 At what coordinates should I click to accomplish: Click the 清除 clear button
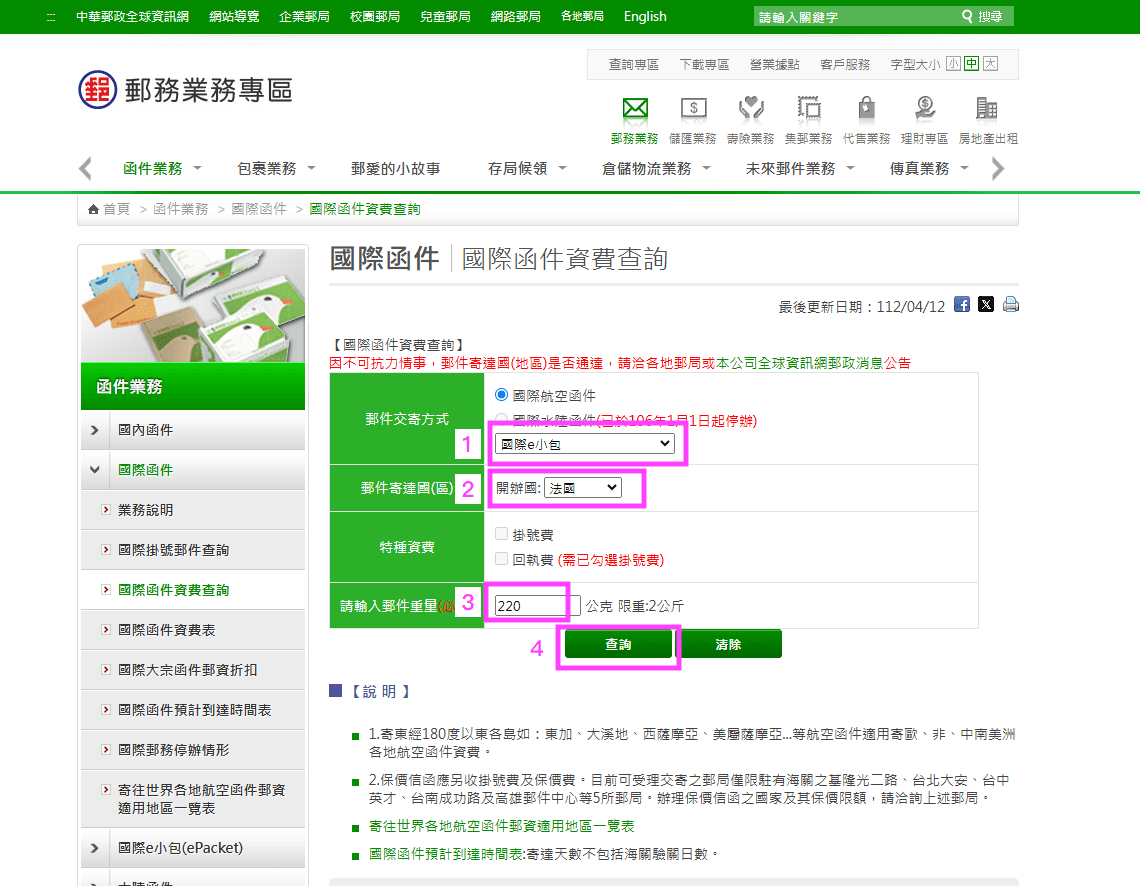point(728,645)
